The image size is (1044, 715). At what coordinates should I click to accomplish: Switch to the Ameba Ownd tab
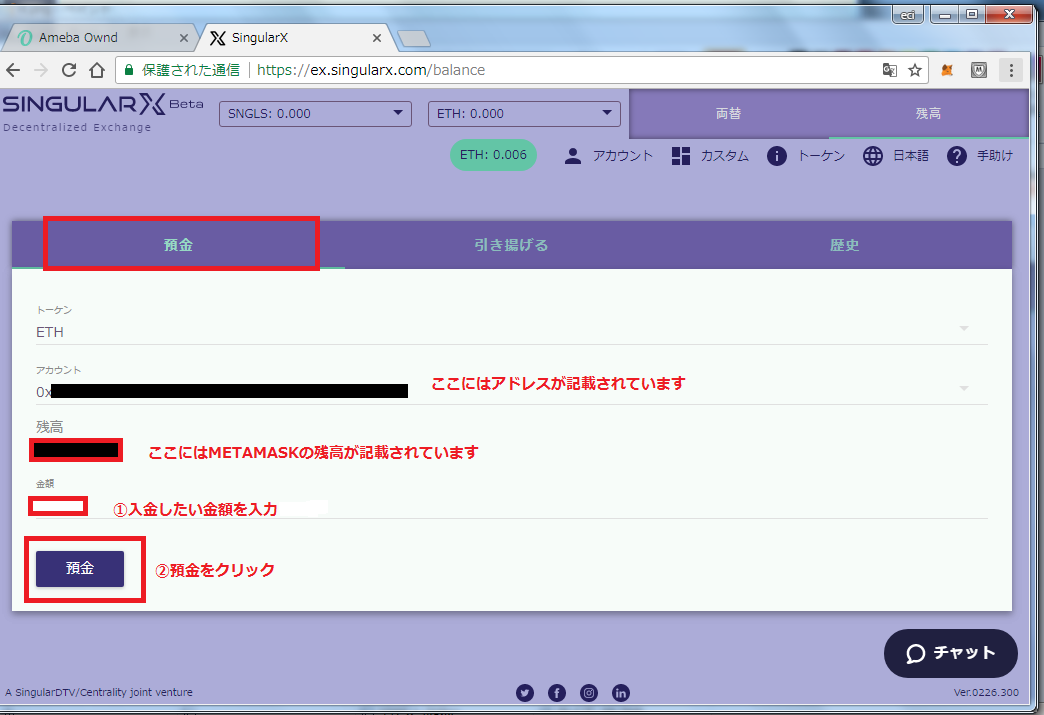(100, 38)
